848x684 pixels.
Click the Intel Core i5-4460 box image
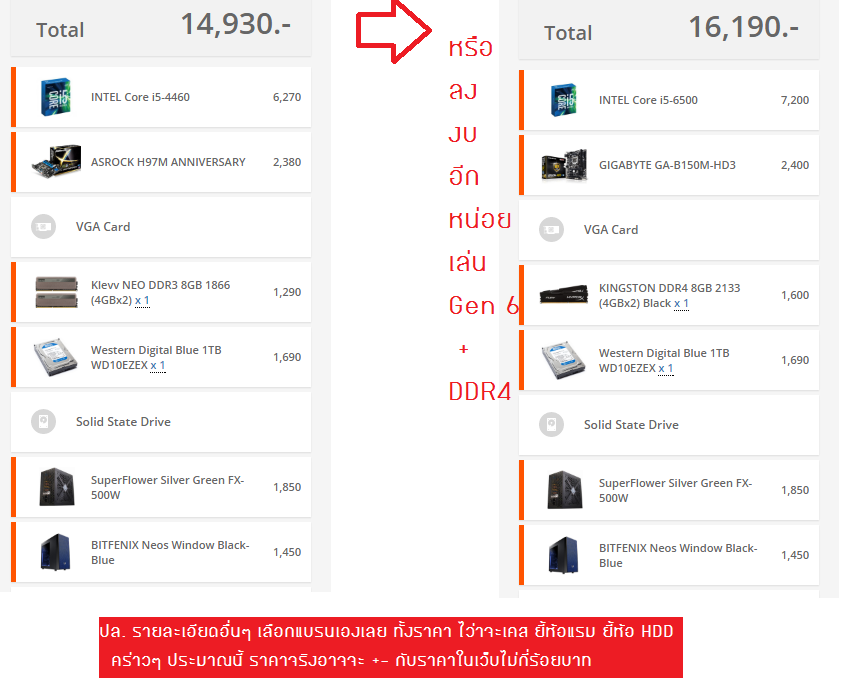(56, 97)
